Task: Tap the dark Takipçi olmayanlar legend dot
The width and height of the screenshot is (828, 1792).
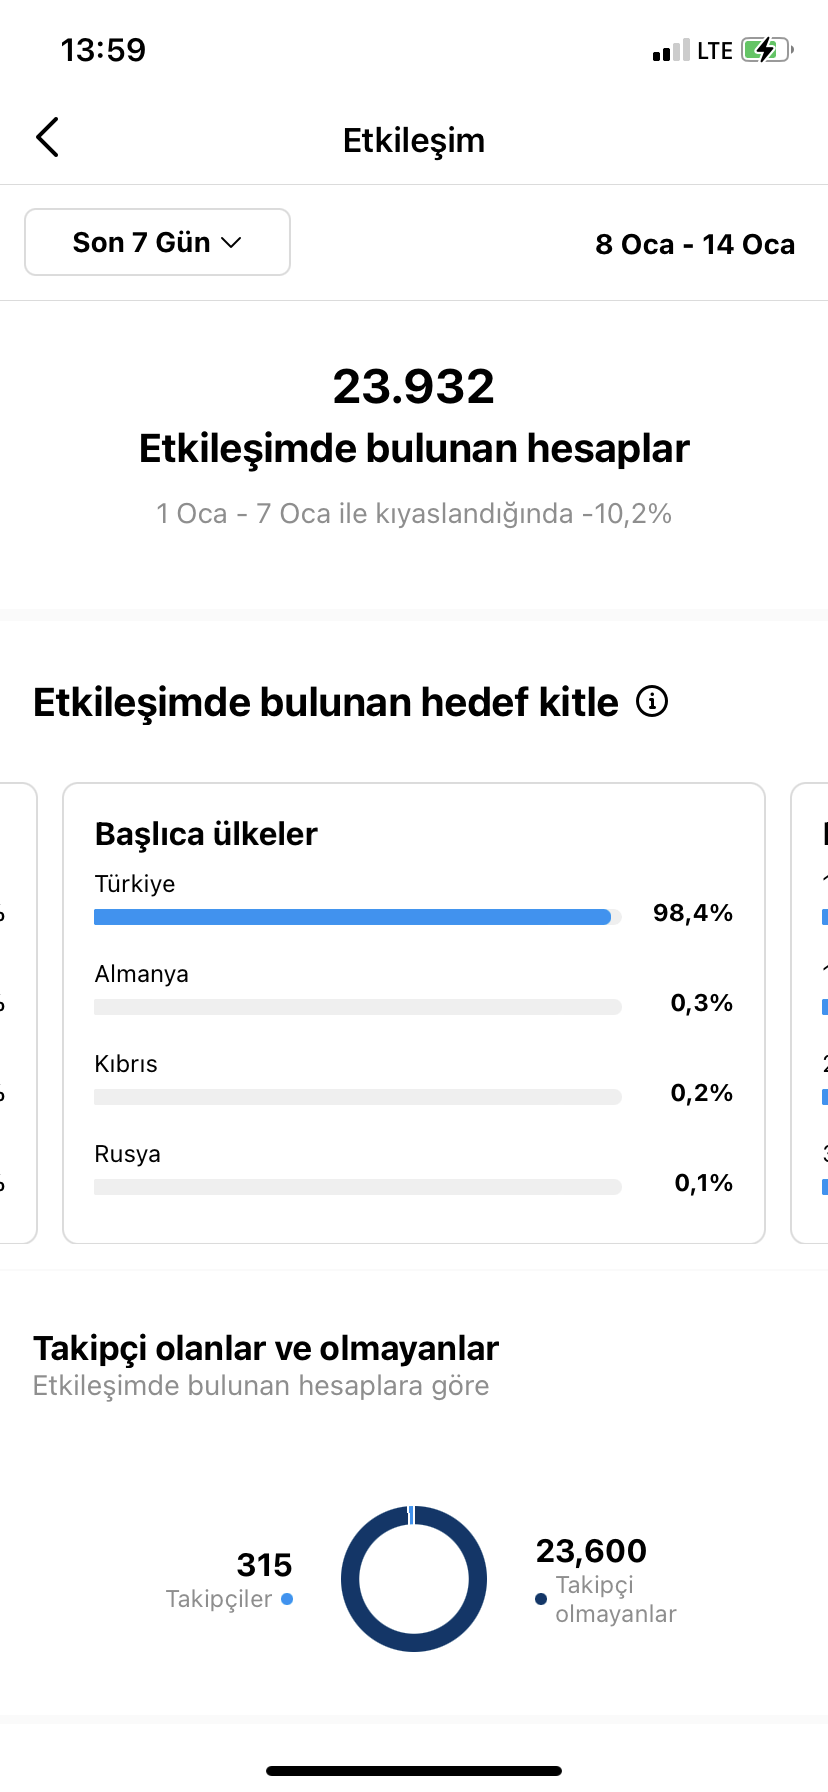Action: coord(541,1599)
